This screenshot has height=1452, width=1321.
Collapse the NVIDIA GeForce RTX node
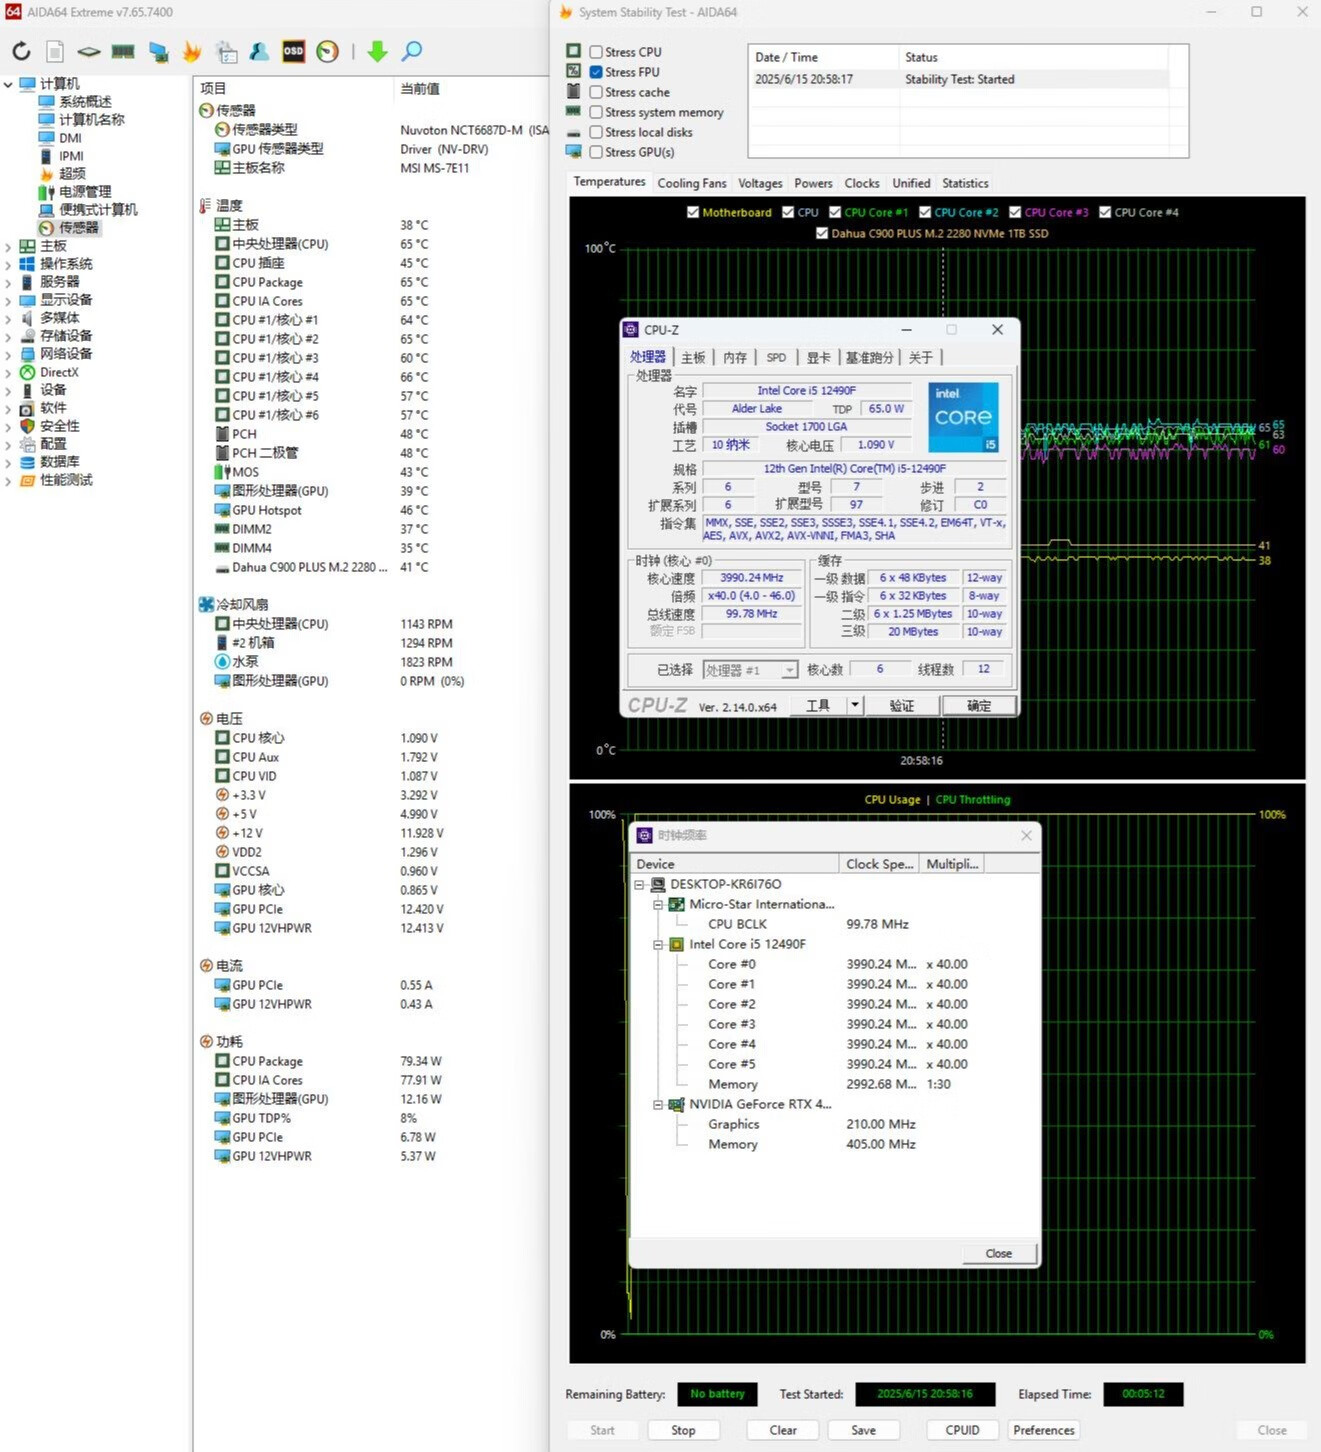coord(658,1104)
